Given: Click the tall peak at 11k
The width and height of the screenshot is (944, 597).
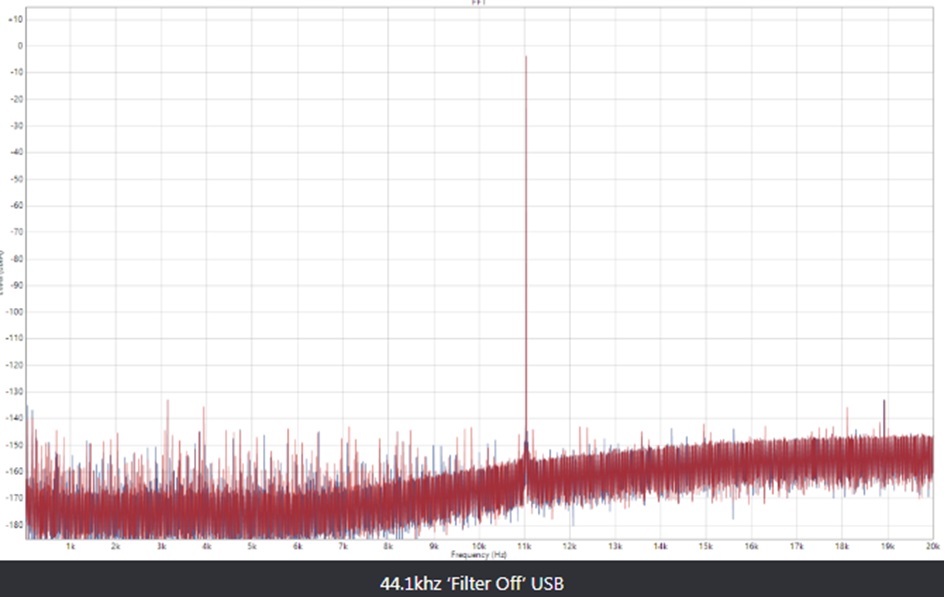Looking at the screenshot, I should tap(525, 200).
